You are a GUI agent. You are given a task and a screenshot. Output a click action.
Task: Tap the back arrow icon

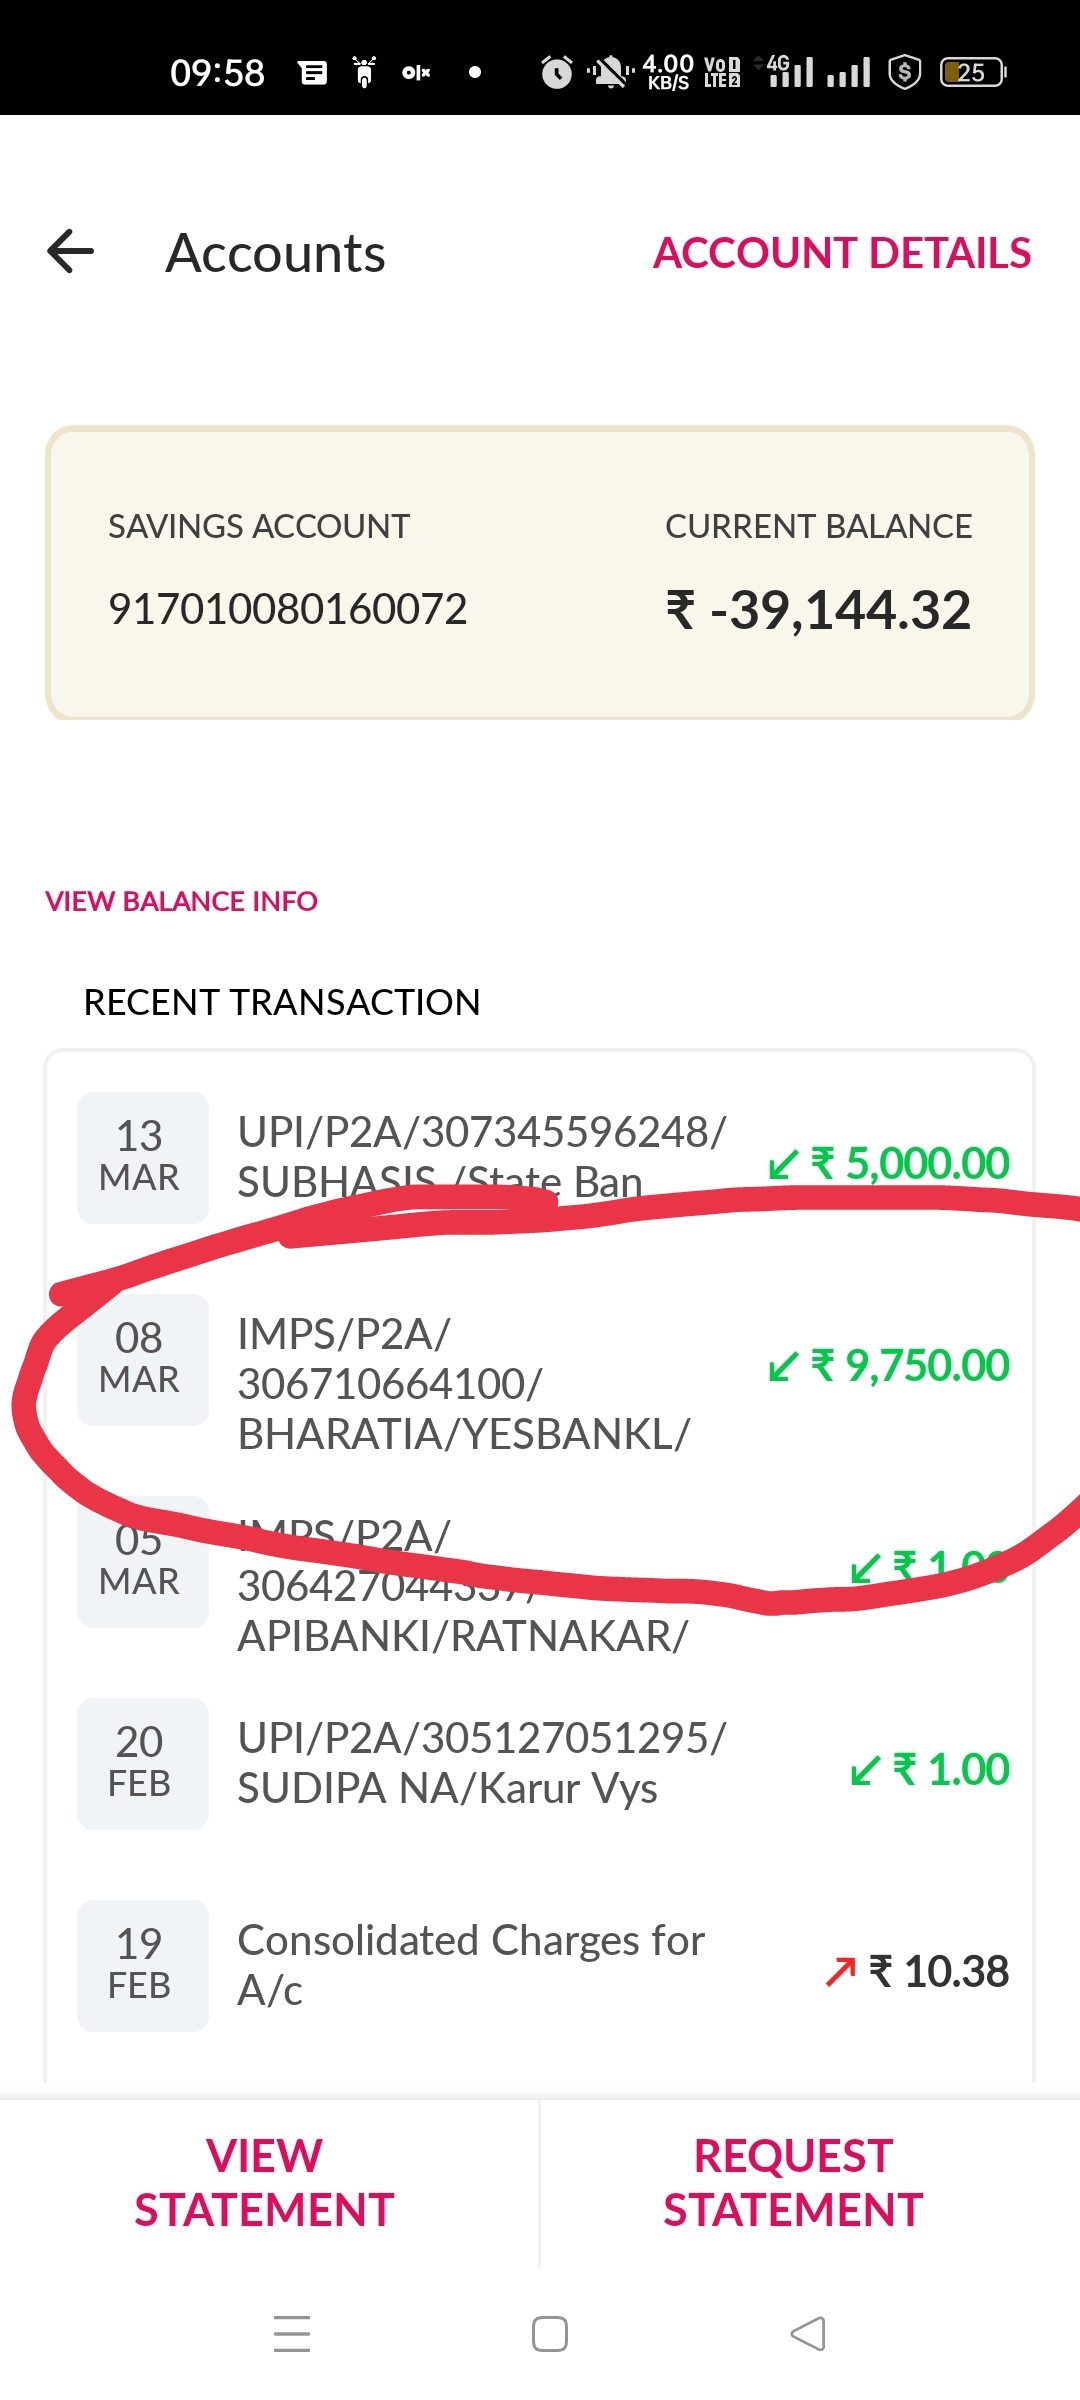pyautogui.click(x=71, y=251)
